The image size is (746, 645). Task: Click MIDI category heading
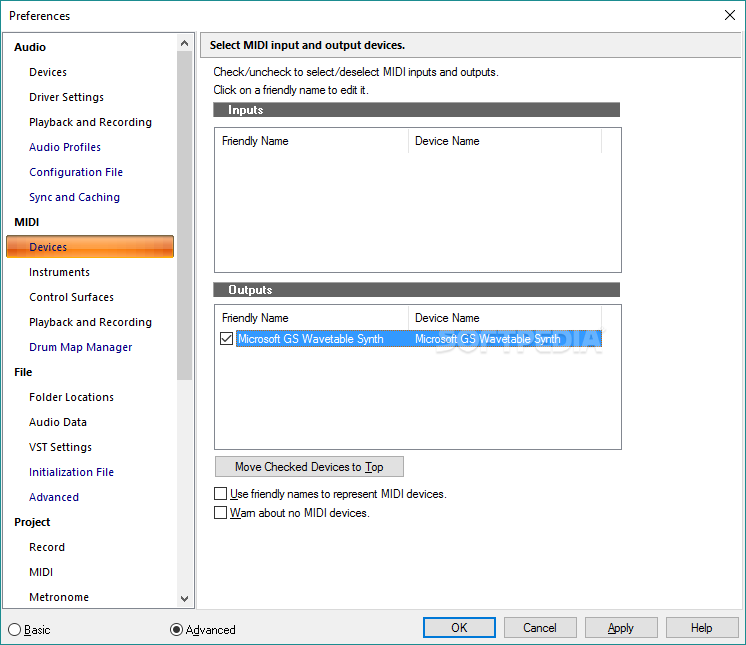(x=27, y=222)
